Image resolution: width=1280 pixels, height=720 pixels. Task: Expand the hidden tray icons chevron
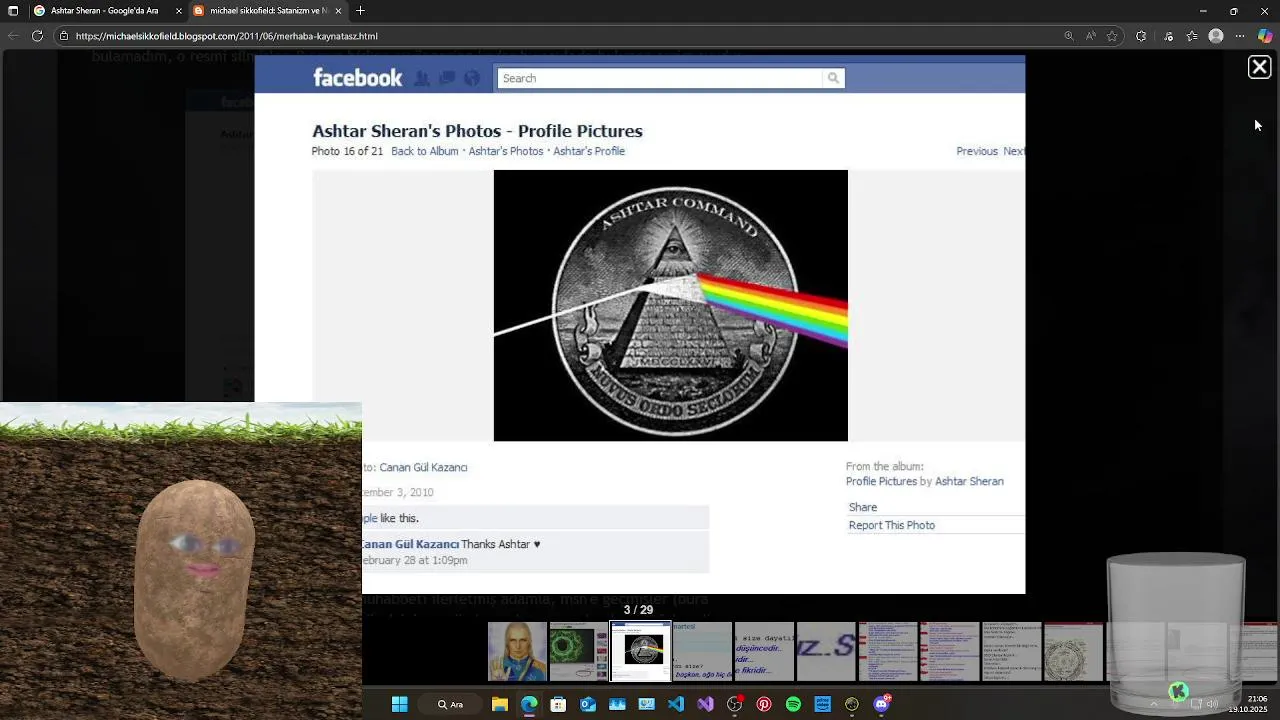(1154, 704)
